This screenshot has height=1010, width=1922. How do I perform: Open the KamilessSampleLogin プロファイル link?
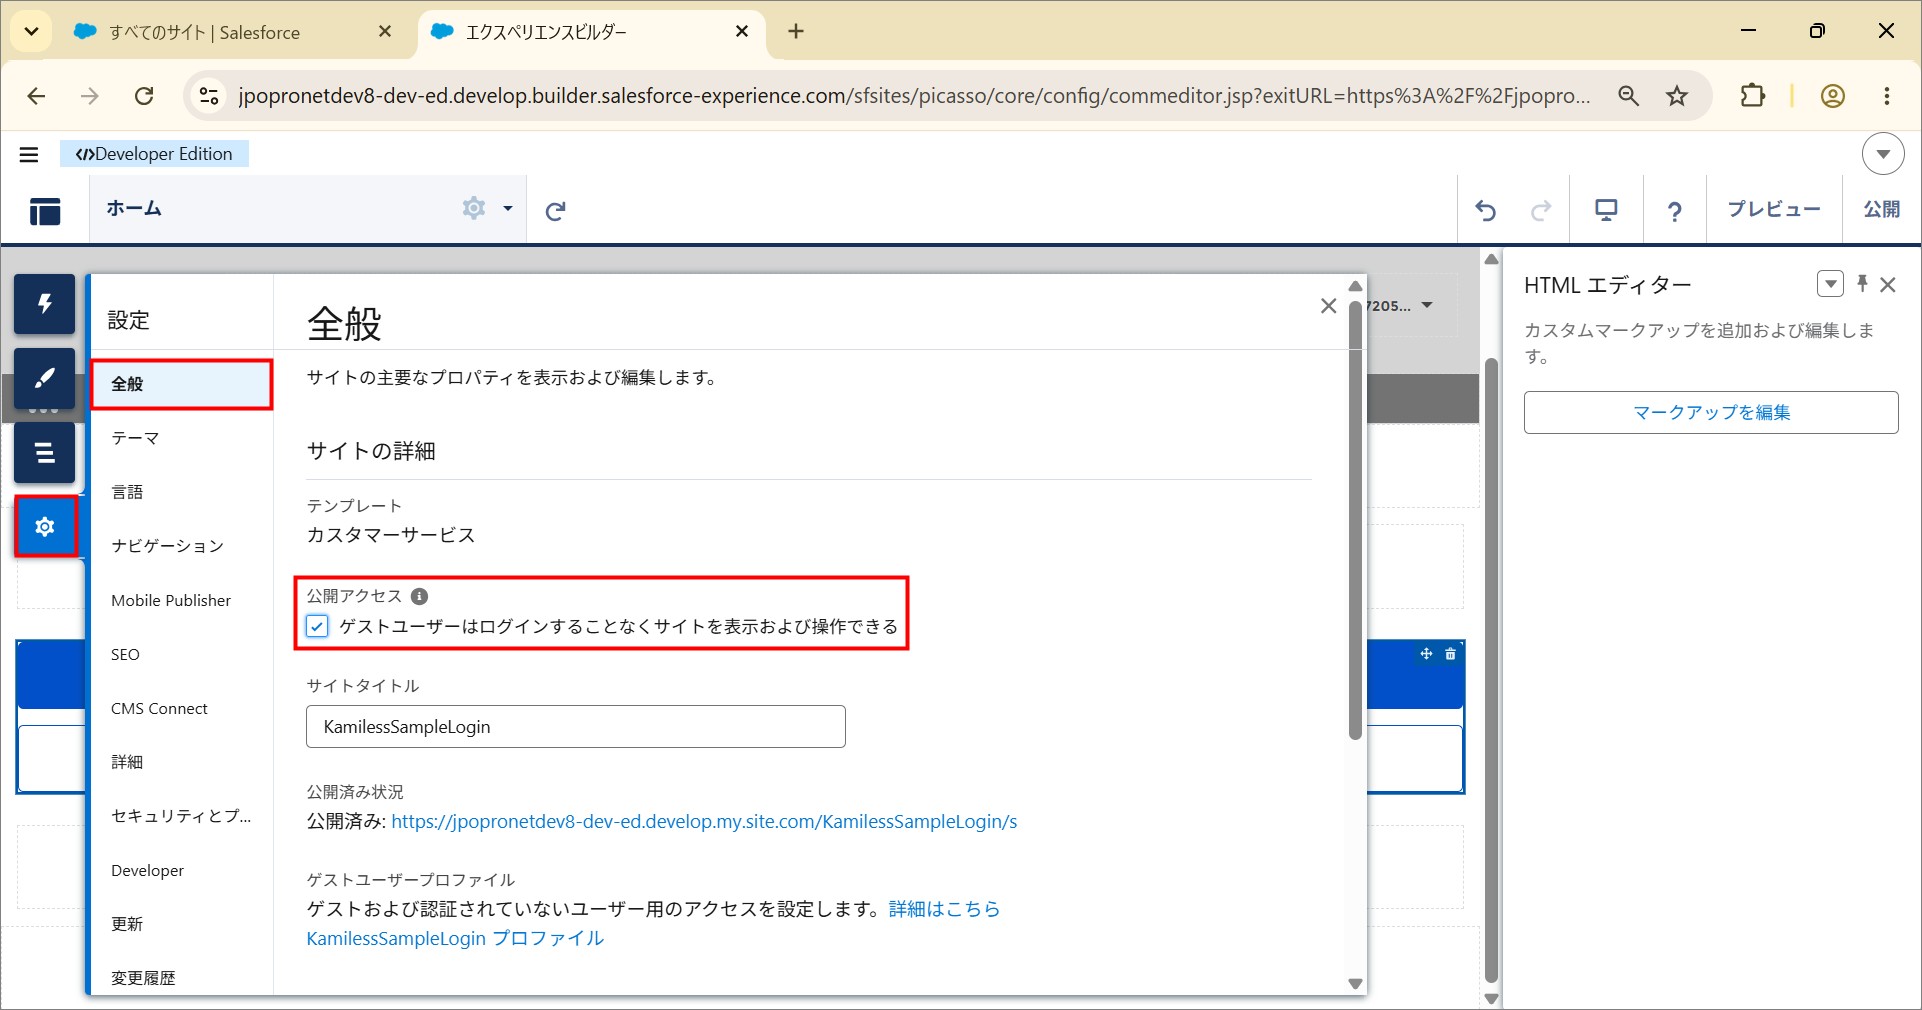pos(455,938)
